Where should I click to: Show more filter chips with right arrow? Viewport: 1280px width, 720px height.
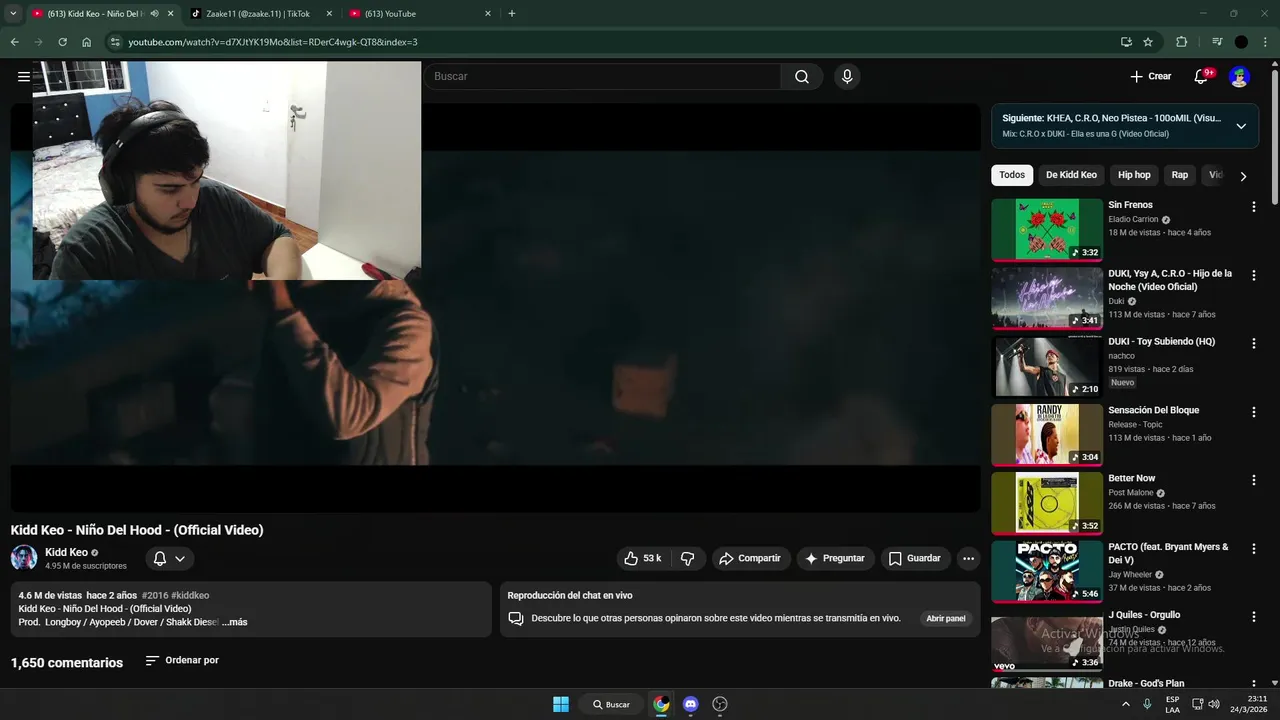[x=1243, y=176]
